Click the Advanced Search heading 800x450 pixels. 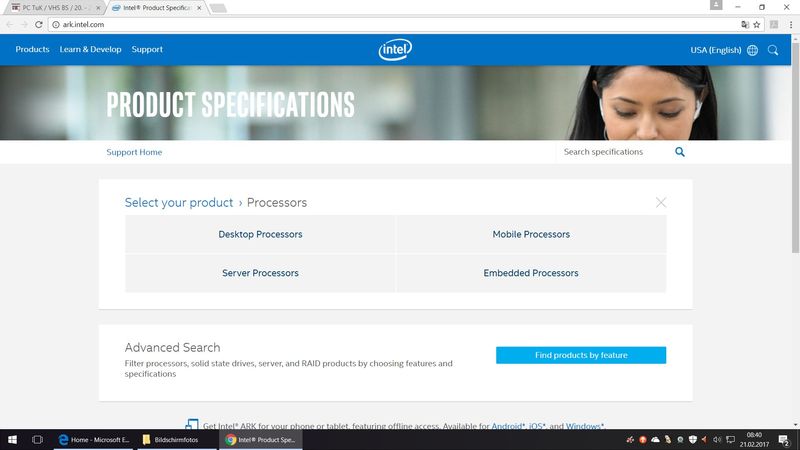tap(172, 347)
